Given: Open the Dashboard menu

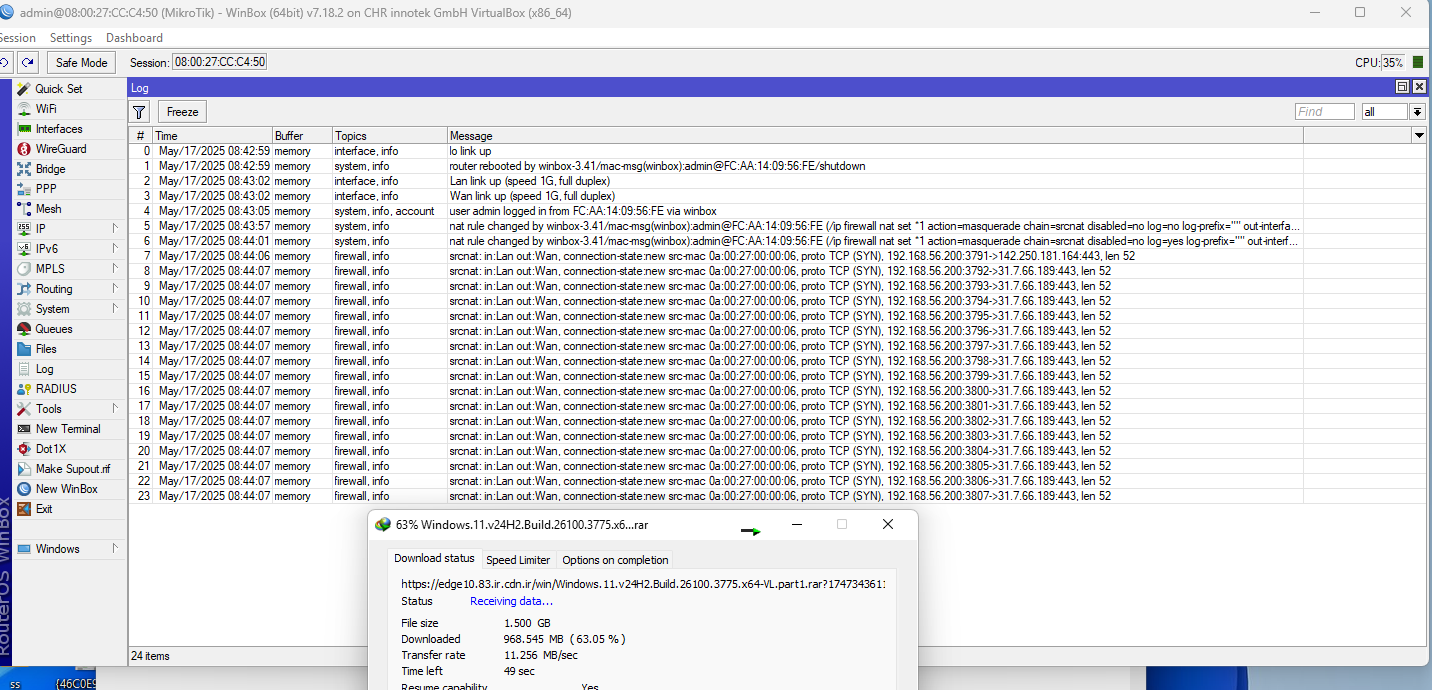Looking at the screenshot, I should (x=134, y=38).
